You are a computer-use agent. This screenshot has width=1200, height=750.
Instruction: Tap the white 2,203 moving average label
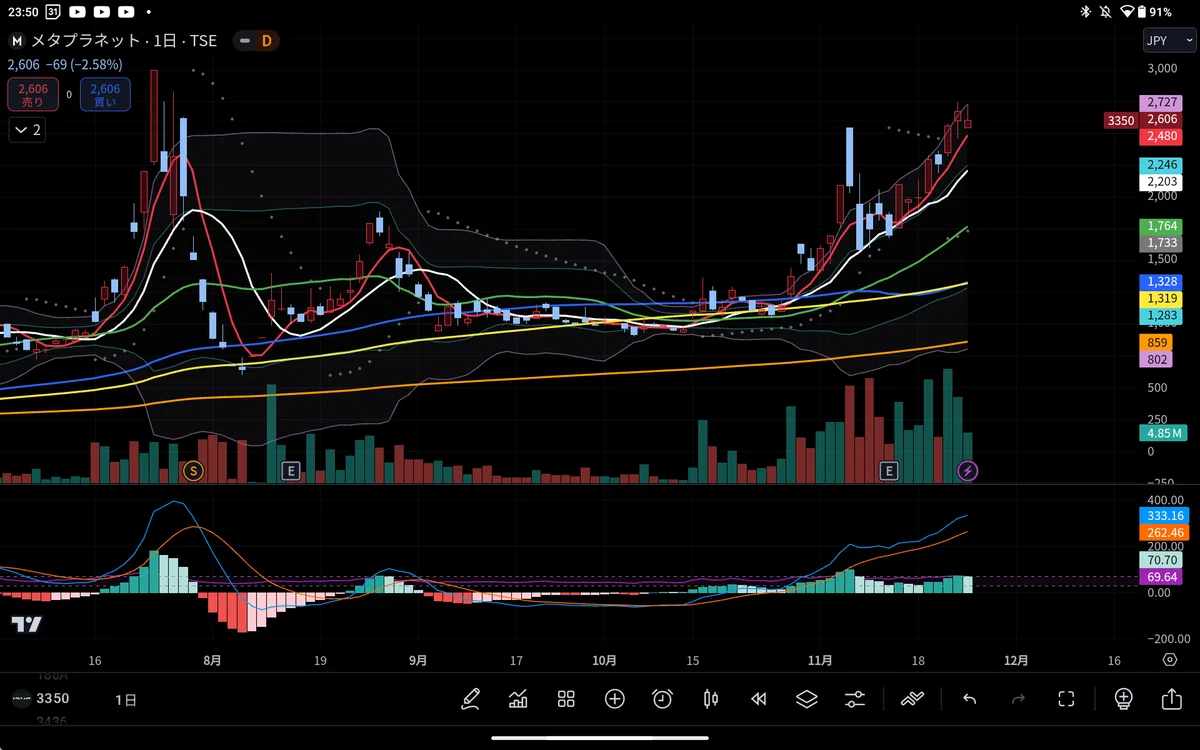(x=1162, y=182)
